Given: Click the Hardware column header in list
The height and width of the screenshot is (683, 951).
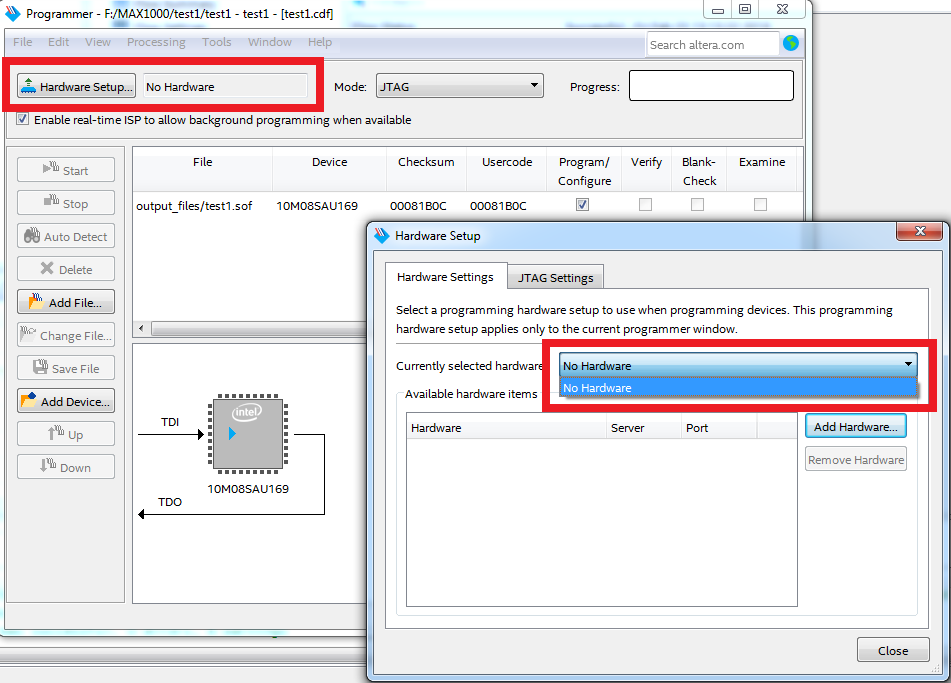Looking at the screenshot, I should pos(506,428).
